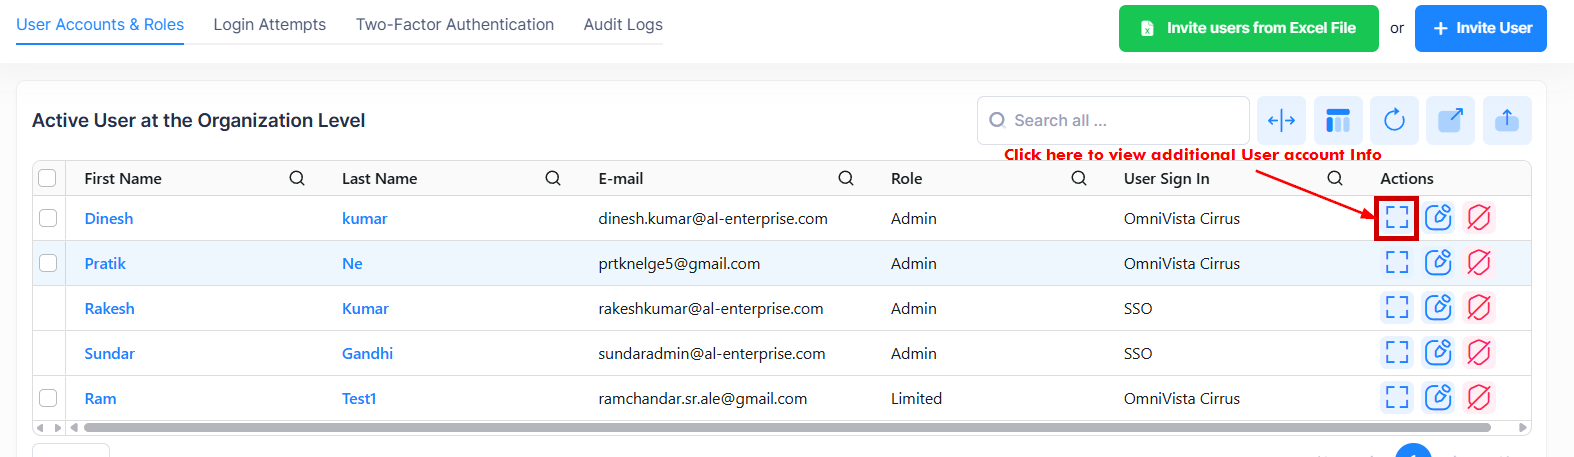Click the scrollbar right arrow
This screenshot has width=1574, height=457.
[1523, 427]
